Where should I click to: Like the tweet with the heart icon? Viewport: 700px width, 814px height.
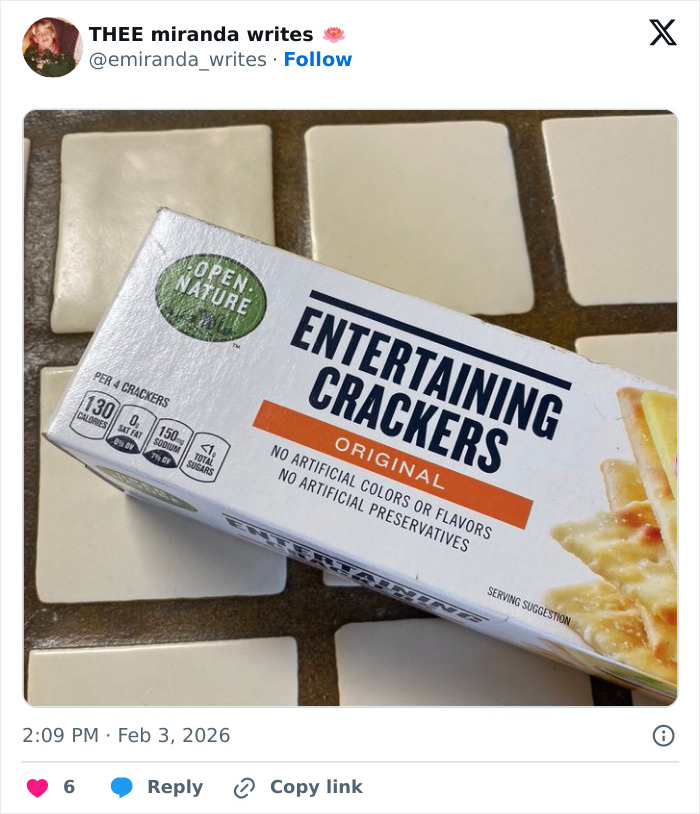pos(37,788)
